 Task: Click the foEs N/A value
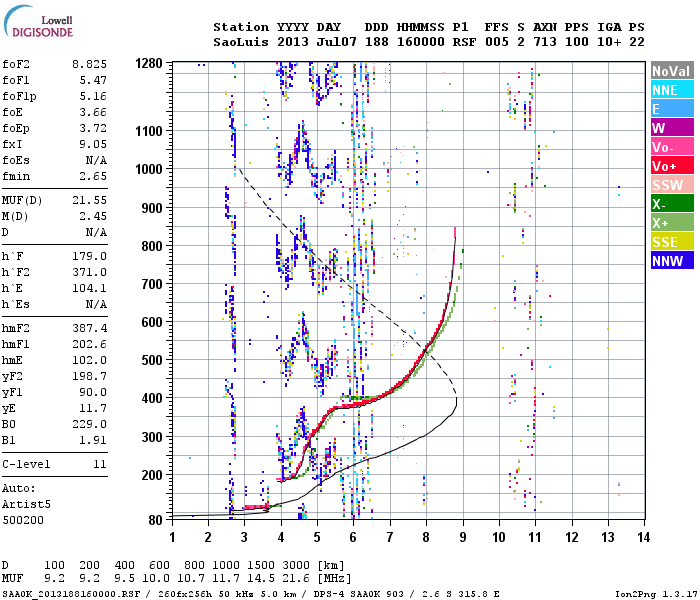96,160
